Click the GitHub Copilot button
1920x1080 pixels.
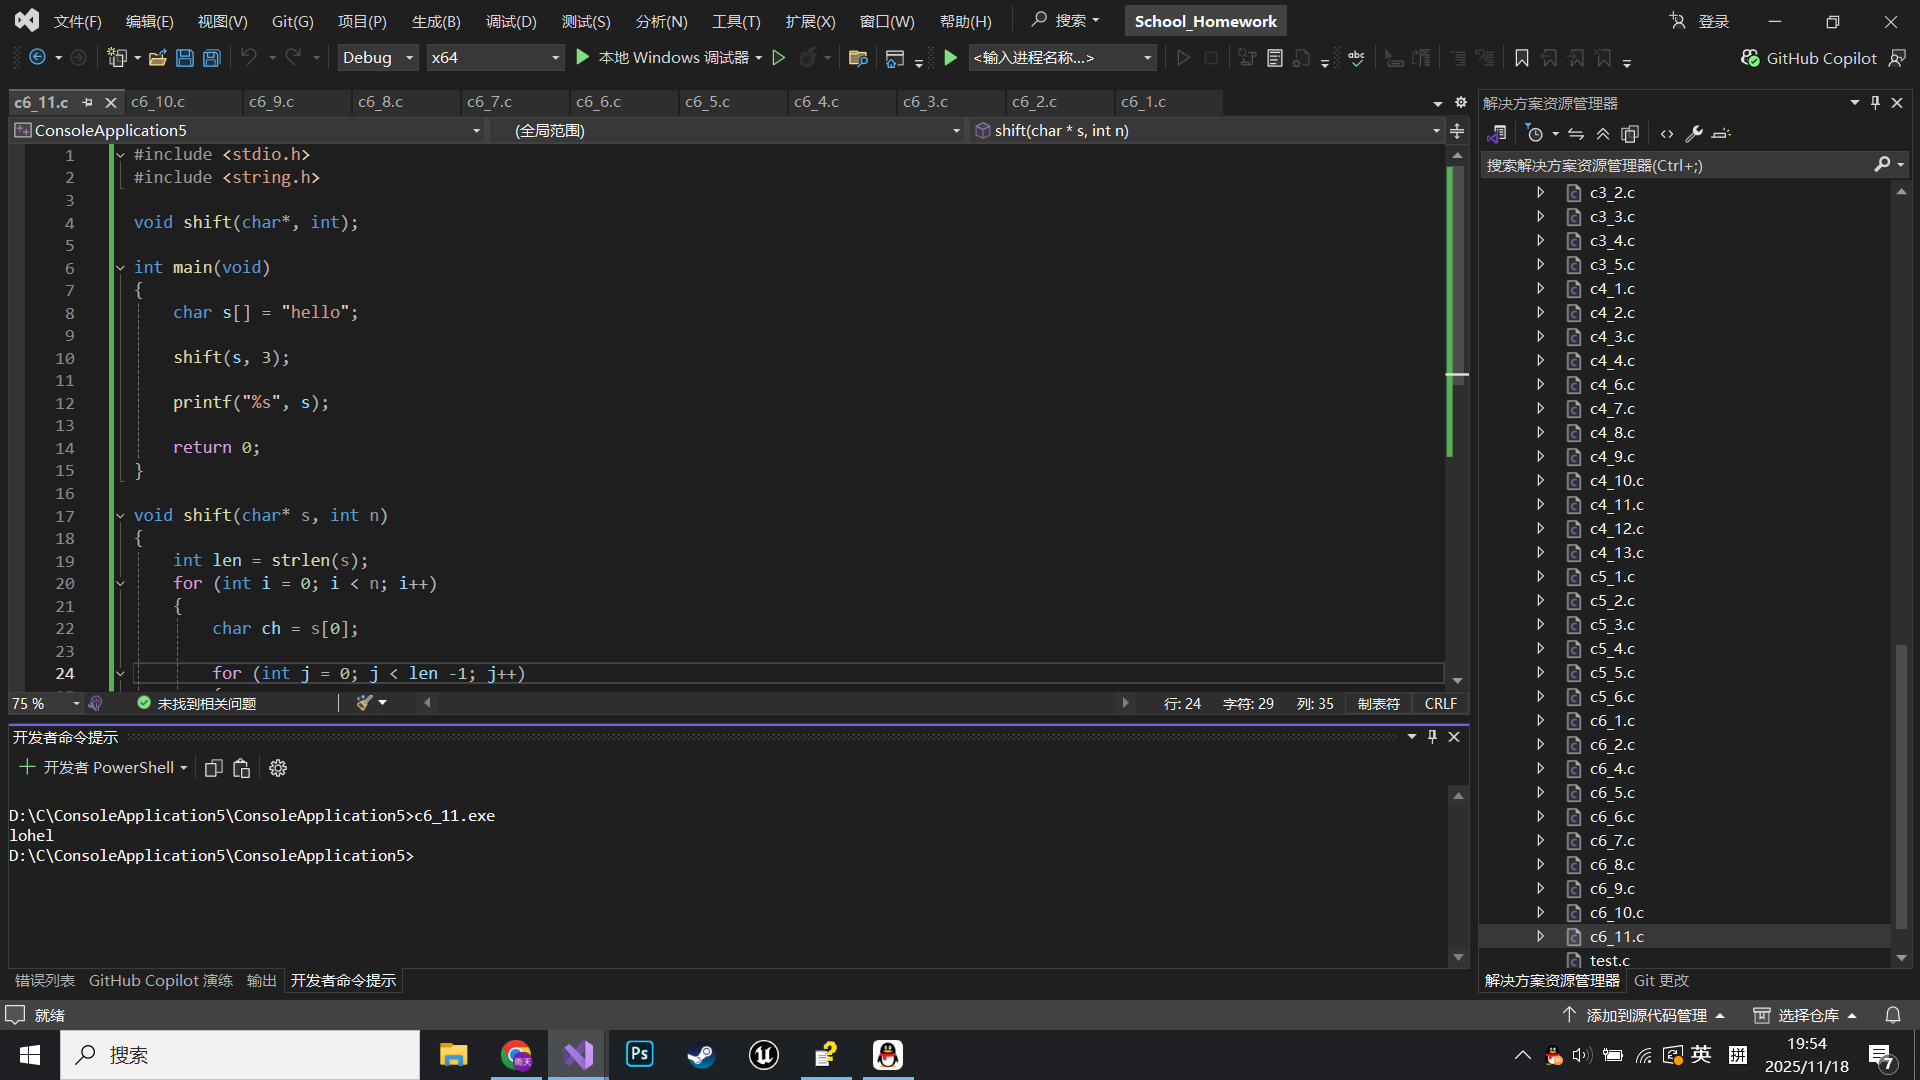(x=1810, y=58)
